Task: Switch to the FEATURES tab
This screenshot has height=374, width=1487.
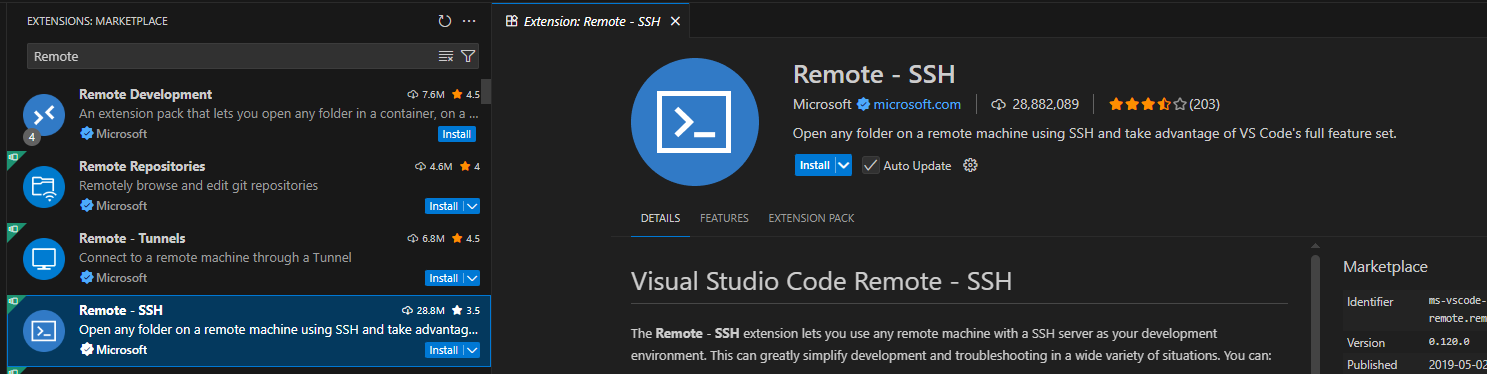Action: point(724,218)
